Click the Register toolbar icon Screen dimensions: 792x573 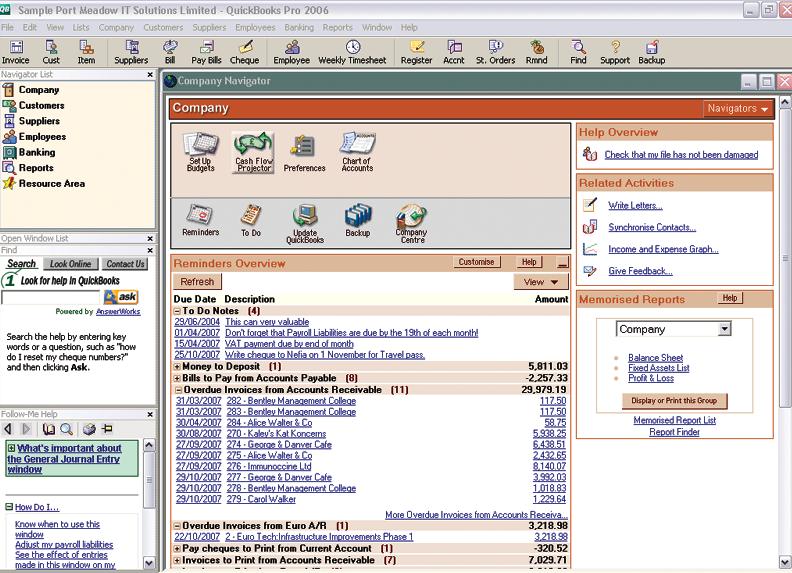point(416,53)
